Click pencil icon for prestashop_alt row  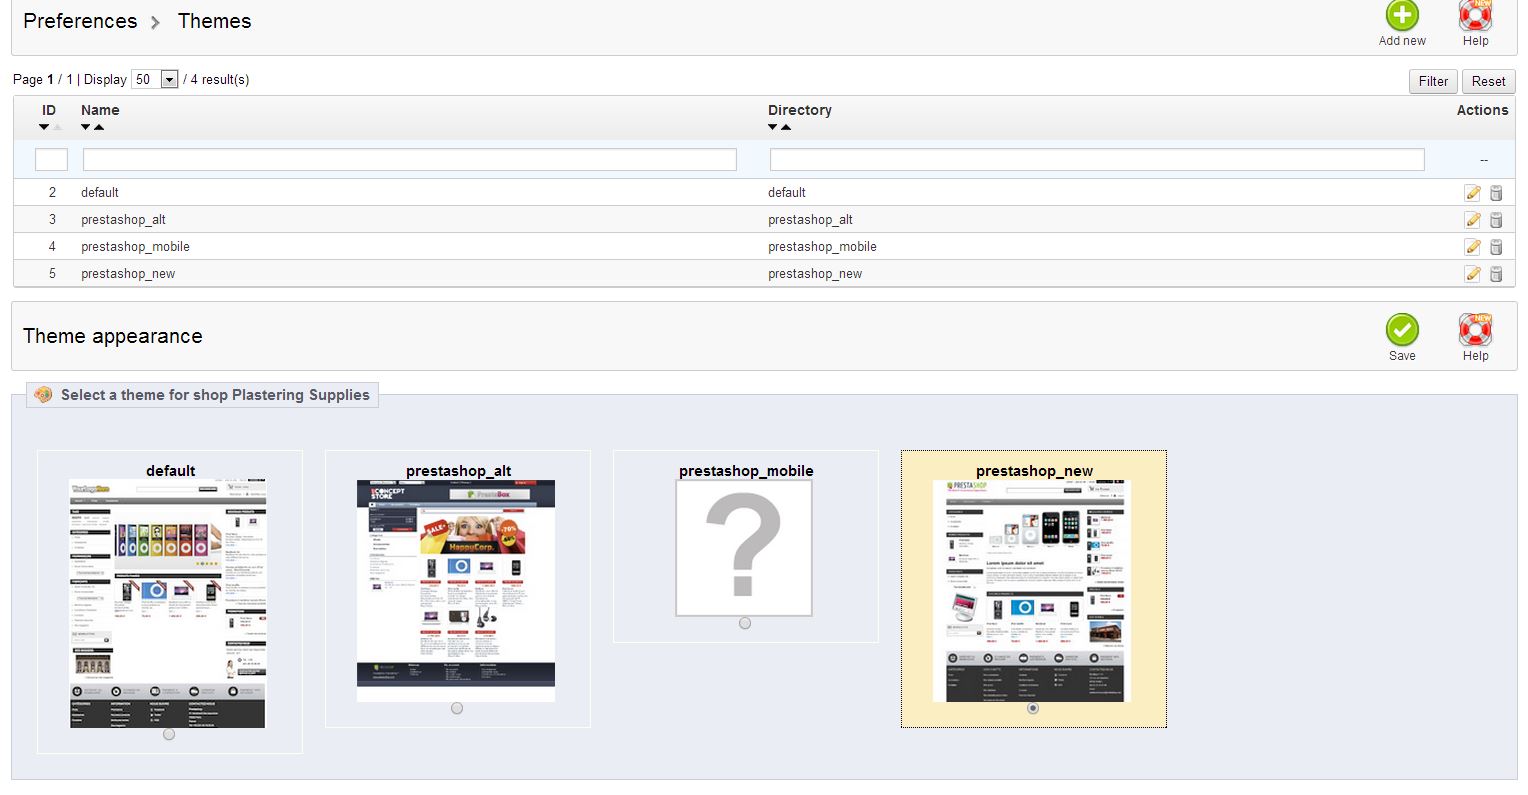(x=1472, y=220)
